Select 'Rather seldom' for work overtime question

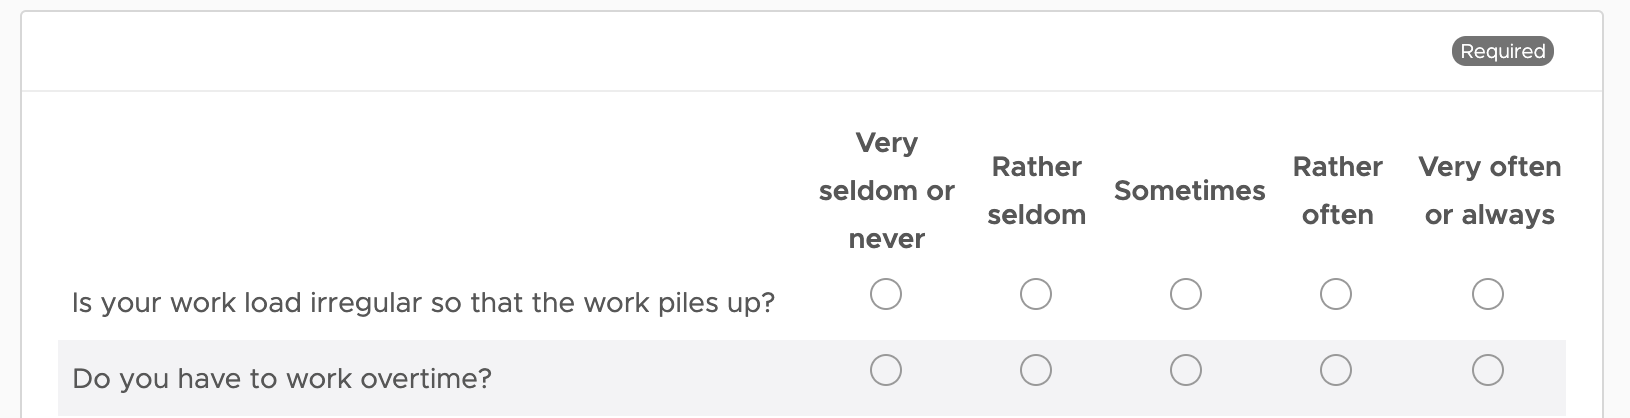coord(1036,370)
